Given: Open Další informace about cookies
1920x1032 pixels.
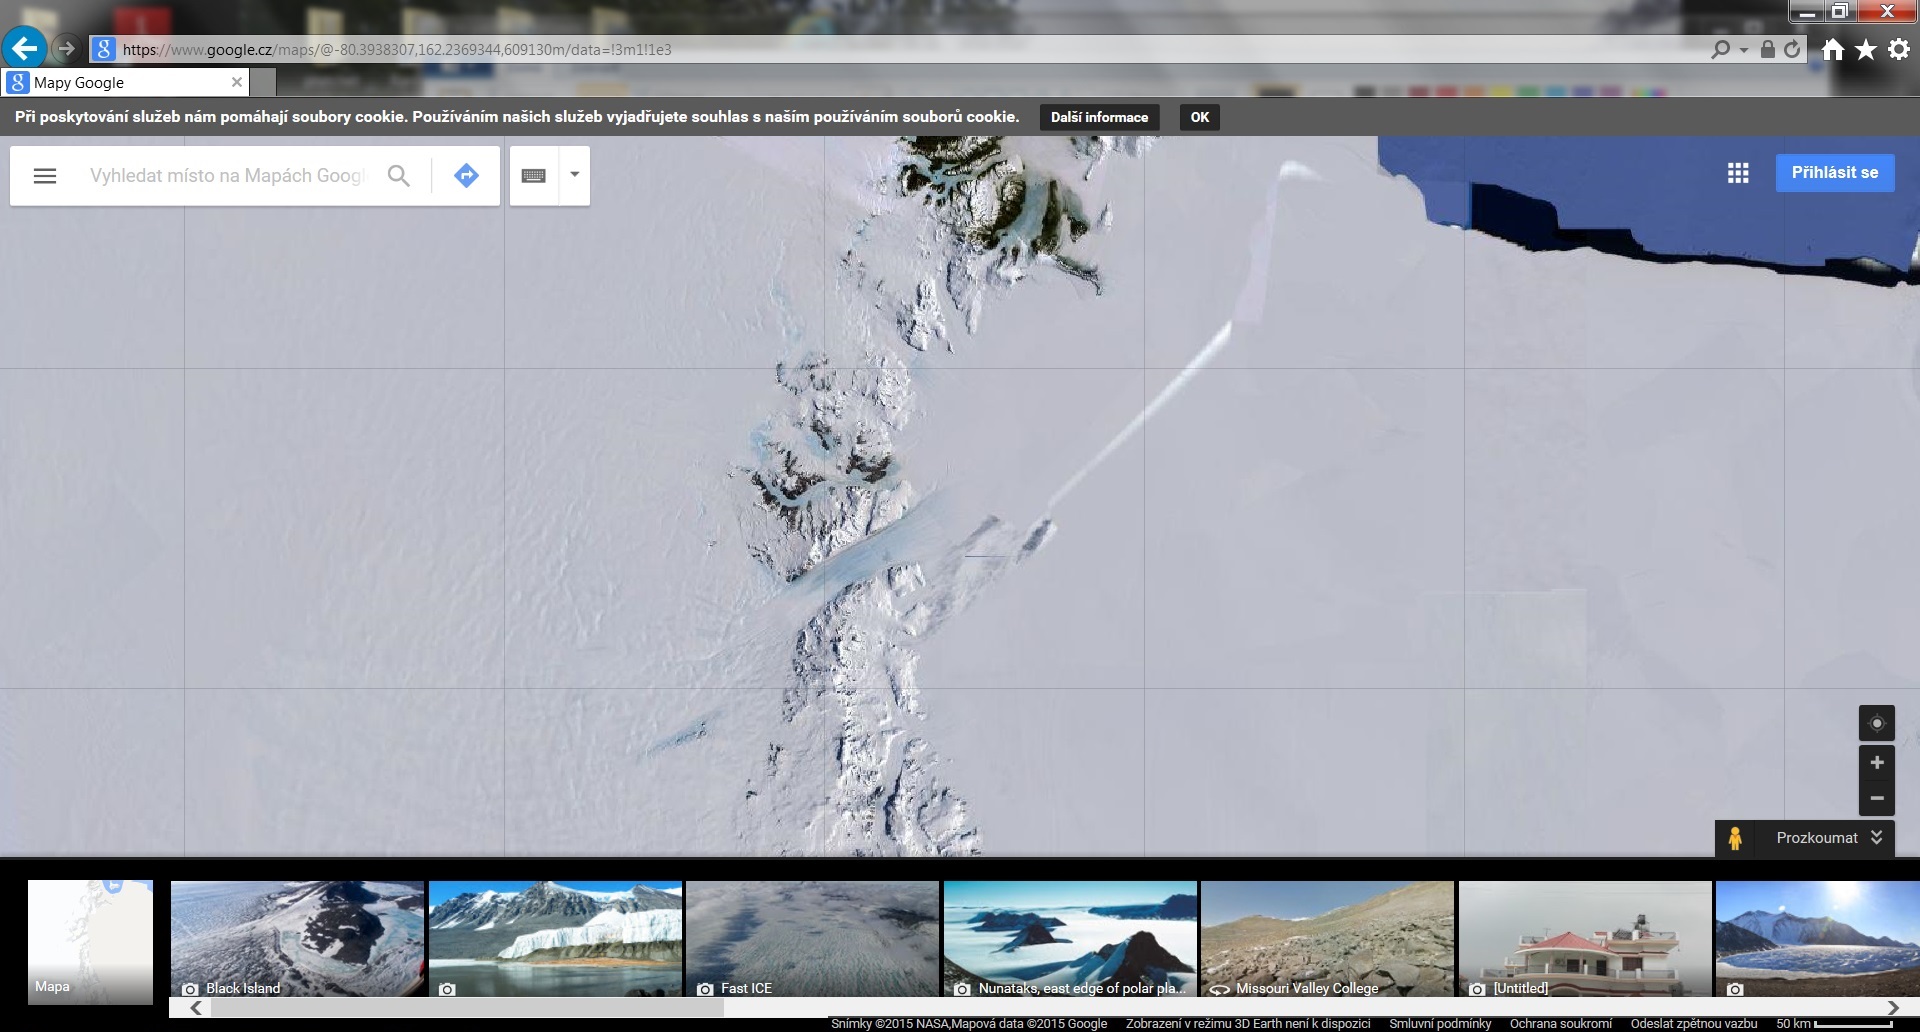Looking at the screenshot, I should 1099,118.
